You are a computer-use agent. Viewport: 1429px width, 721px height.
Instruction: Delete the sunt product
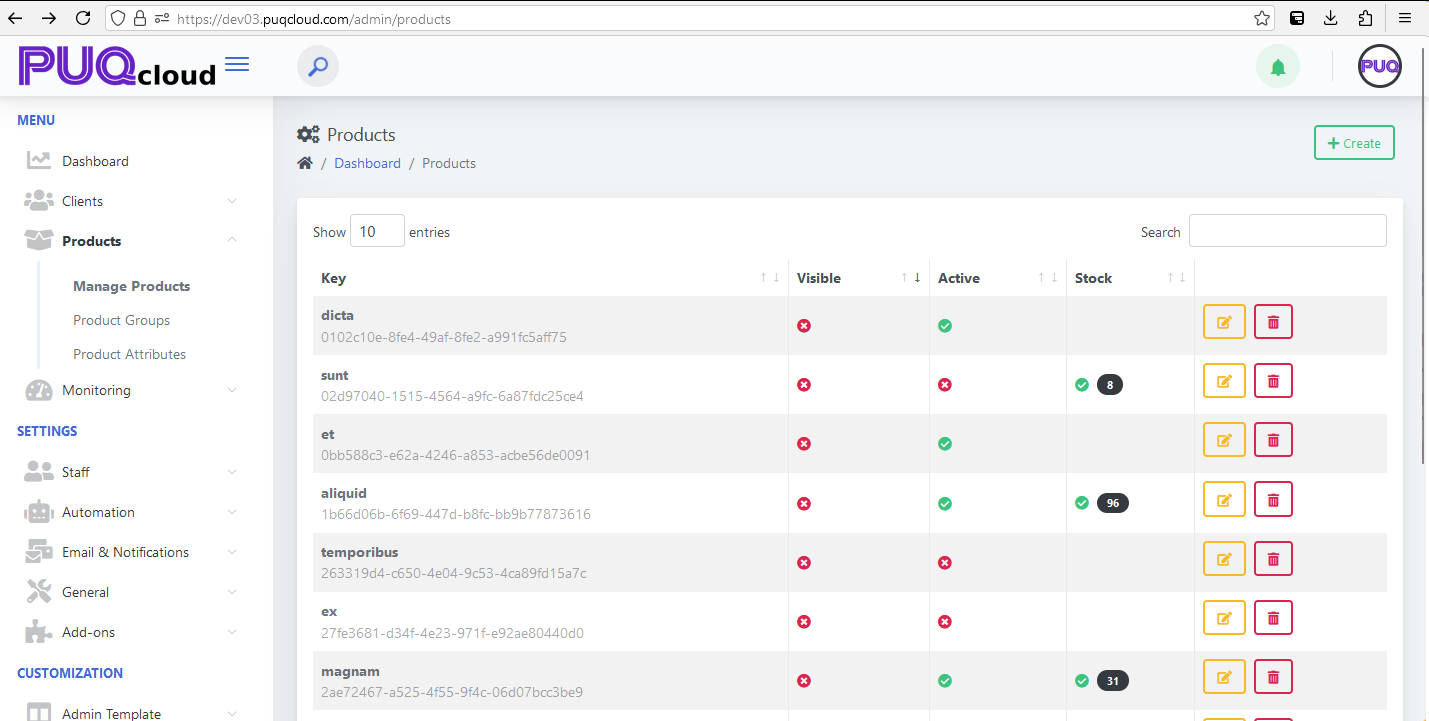coord(1273,381)
